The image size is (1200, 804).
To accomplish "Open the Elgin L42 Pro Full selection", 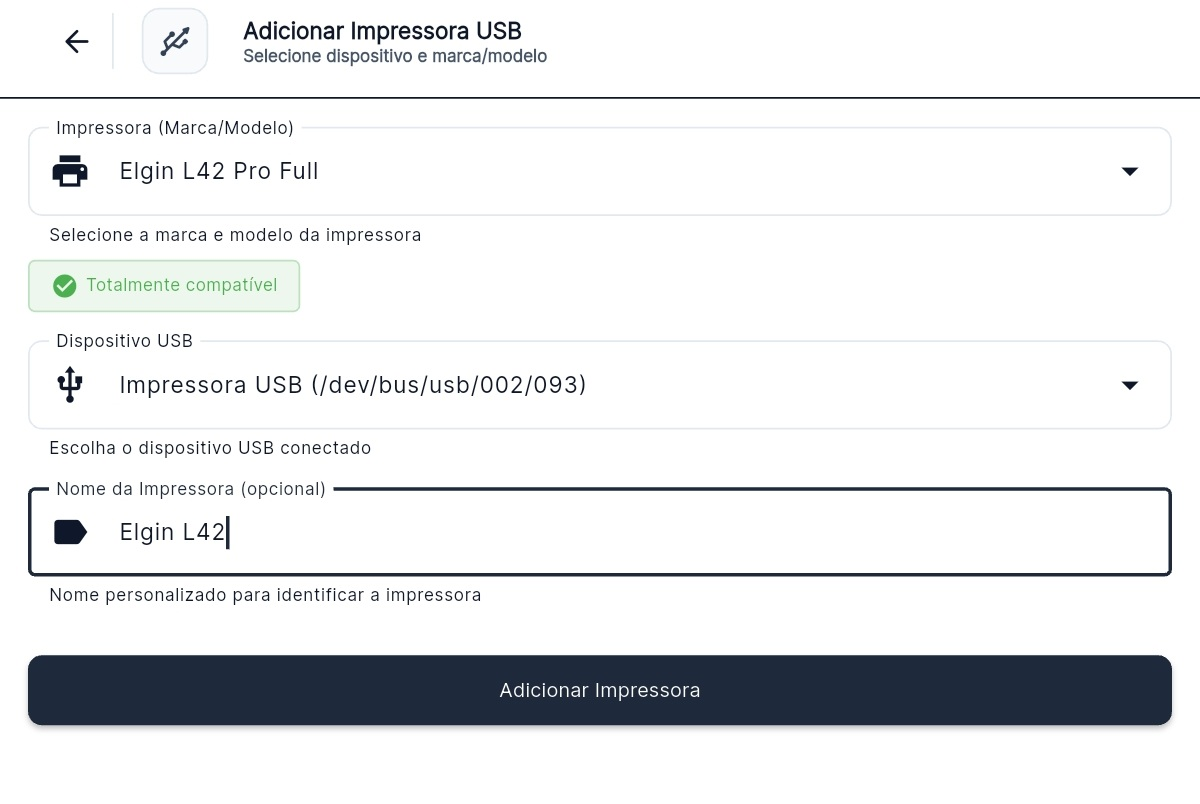I will click(x=600, y=171).
